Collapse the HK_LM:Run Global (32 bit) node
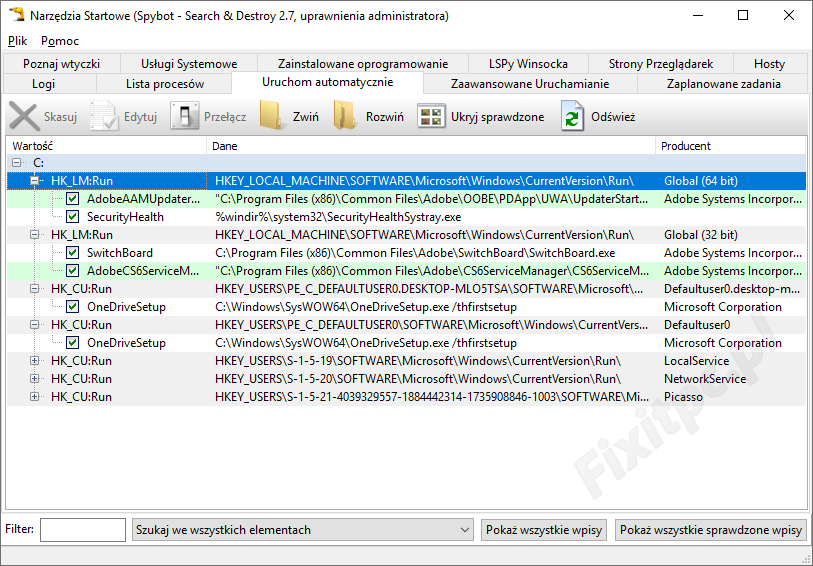Viewport: 813px width, 566px height. (35, 235)
